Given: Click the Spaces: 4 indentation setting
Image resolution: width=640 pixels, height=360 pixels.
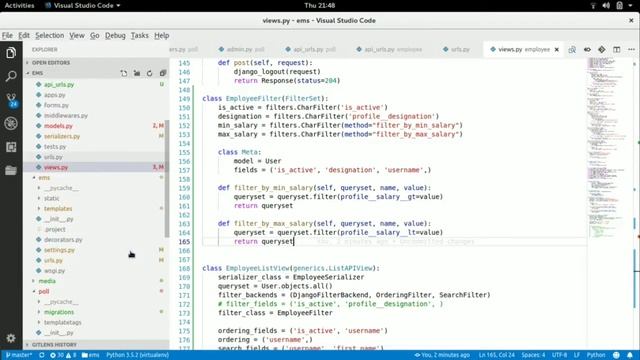Looking at the screenshot, I should [533, 355].
